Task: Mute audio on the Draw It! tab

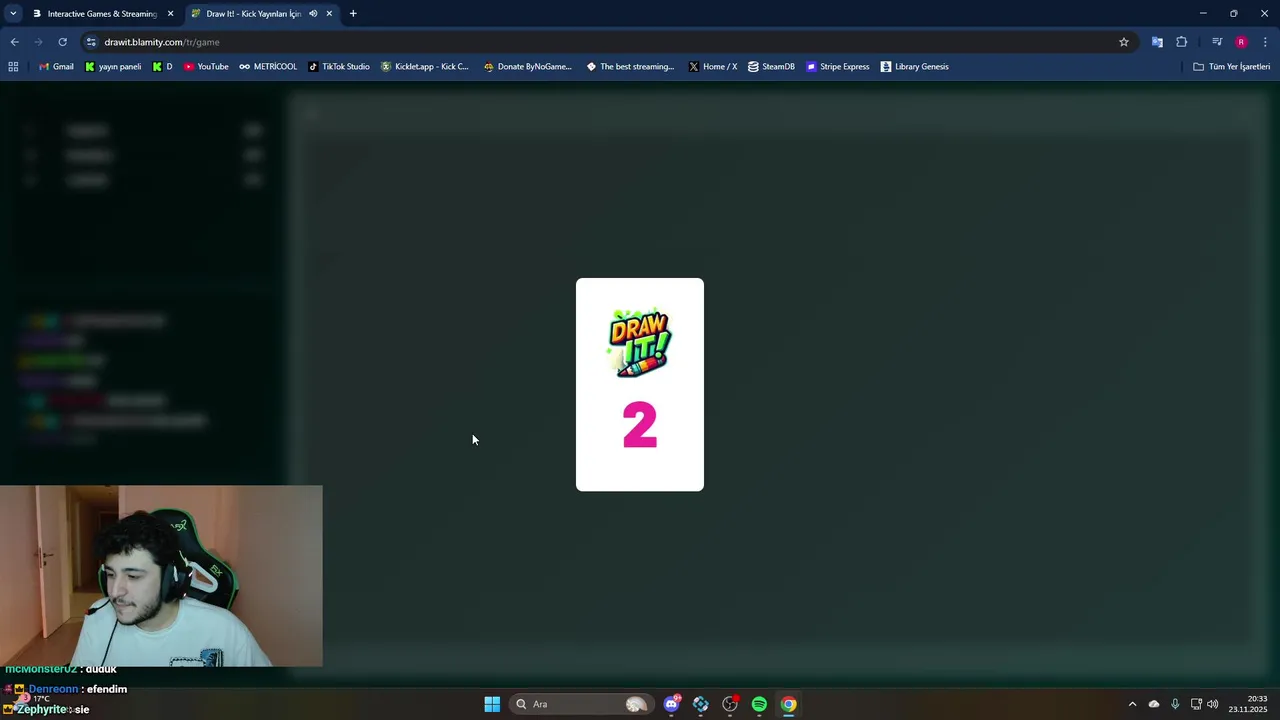Action: [313, 14]
